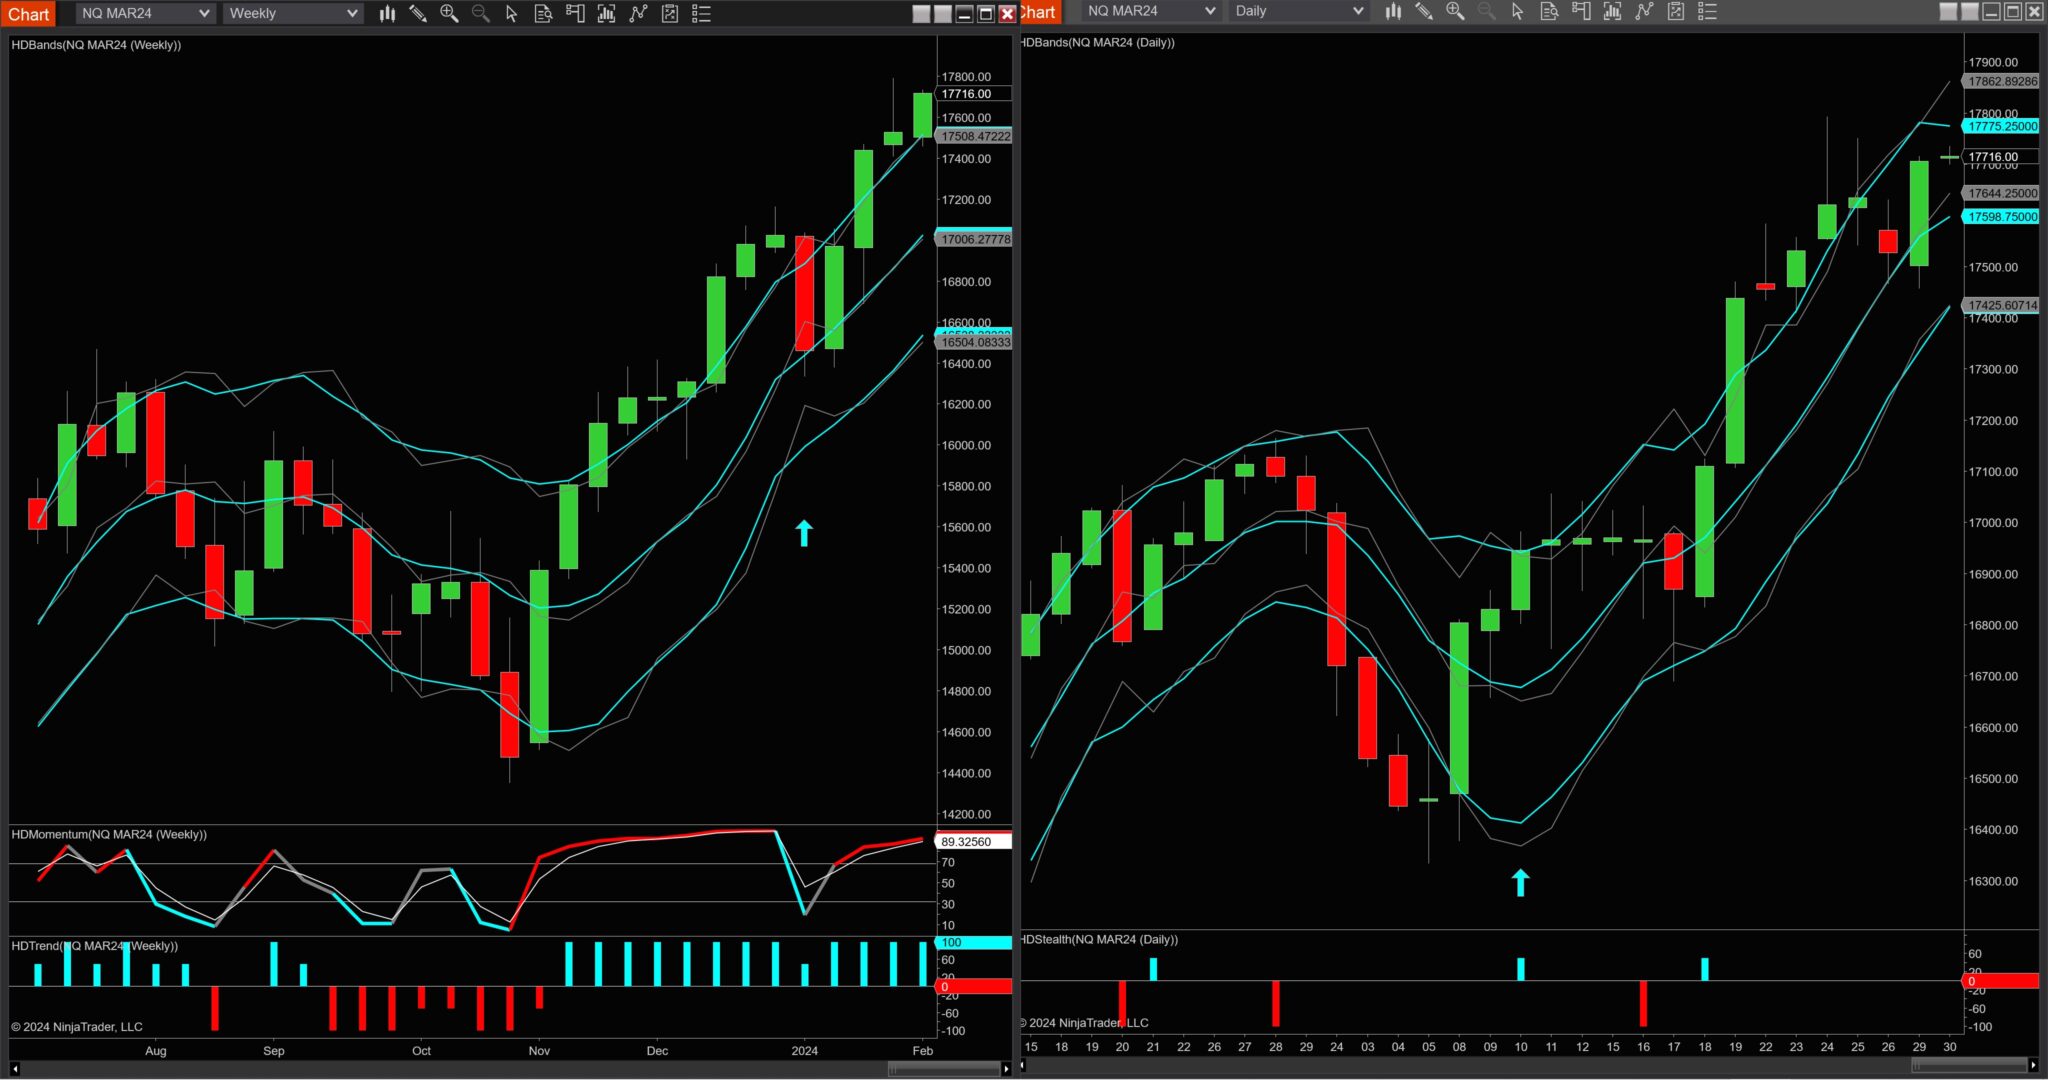The height and width of the screenshot is (1080, 2048).
Task: Select the Chart tab on the right window
Action: tap(1036, 12)
